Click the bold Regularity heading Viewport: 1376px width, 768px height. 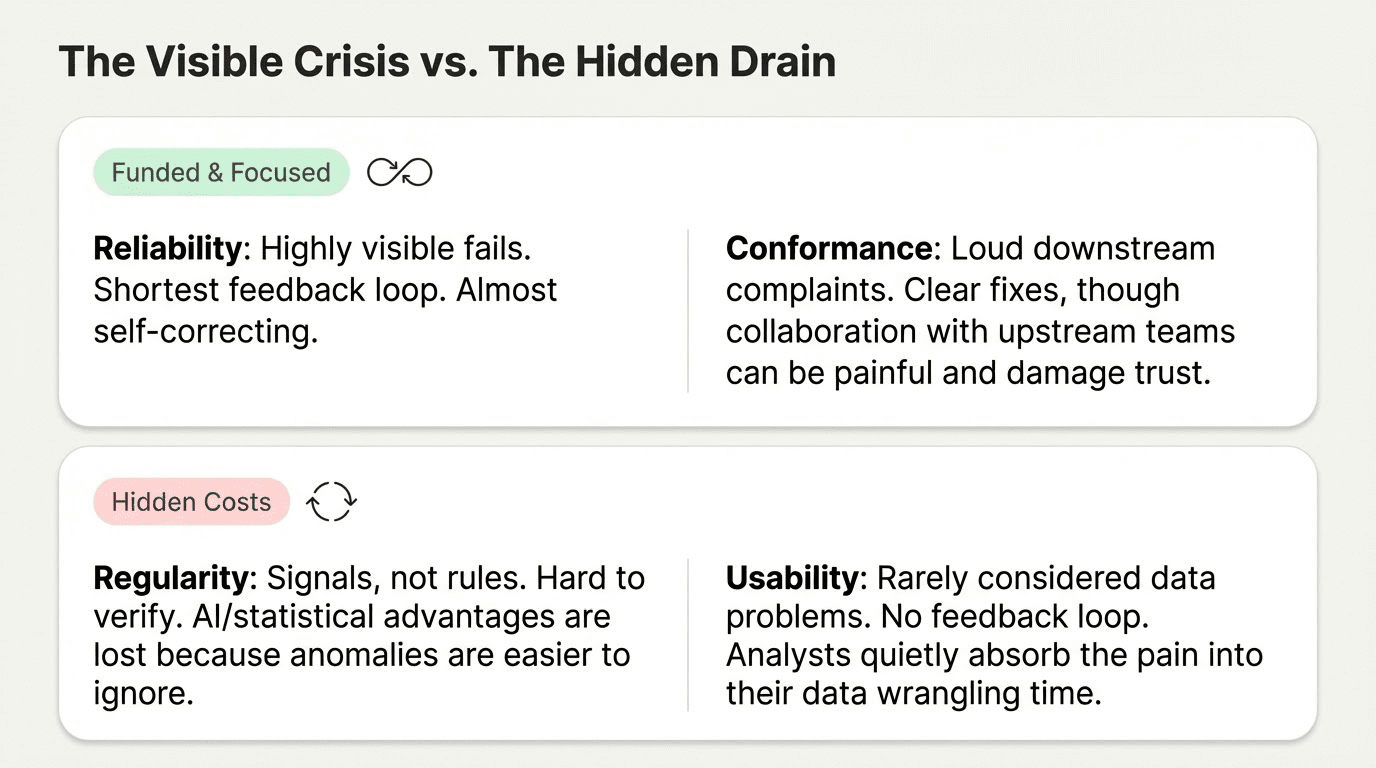(x=170, y=578)
